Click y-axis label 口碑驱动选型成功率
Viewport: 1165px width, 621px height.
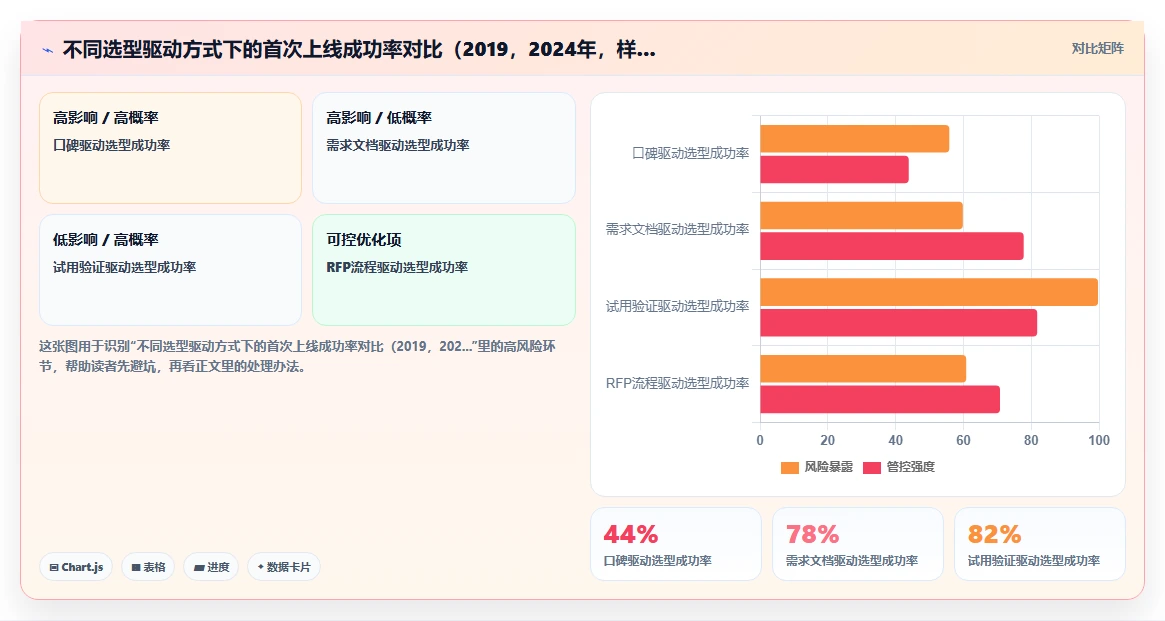pos(690,153)
